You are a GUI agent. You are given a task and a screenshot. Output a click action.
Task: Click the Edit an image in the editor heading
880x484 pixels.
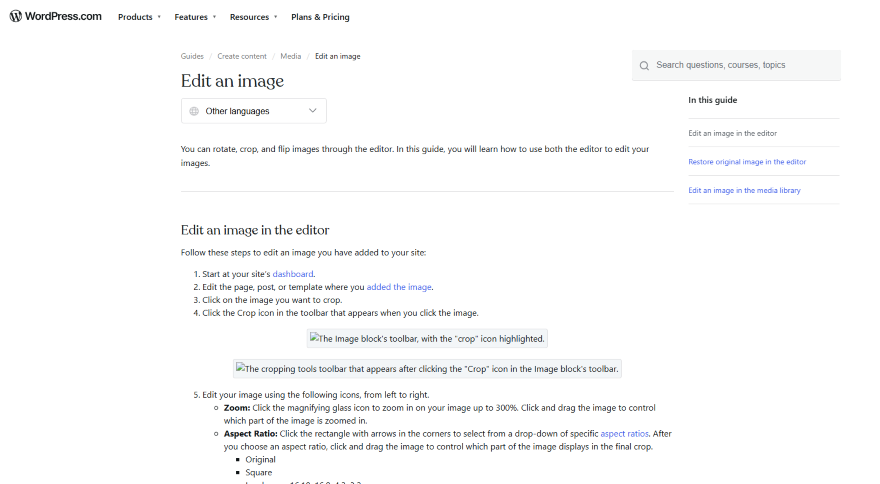[x=255, y=230]
